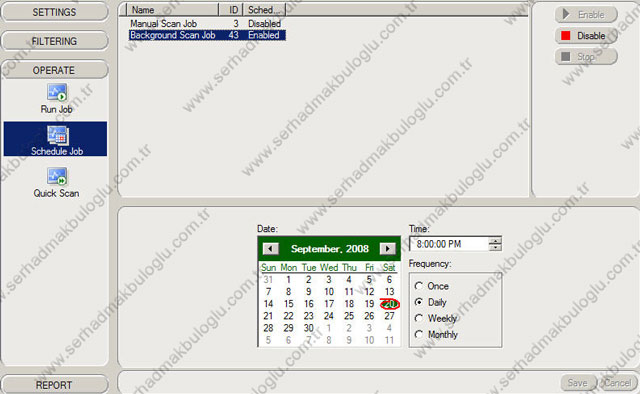Select the Manual Scan Job row
Image resolution: width=640 pixels, height=394 pixels.
pyautogui.click(x=206, y=24)
